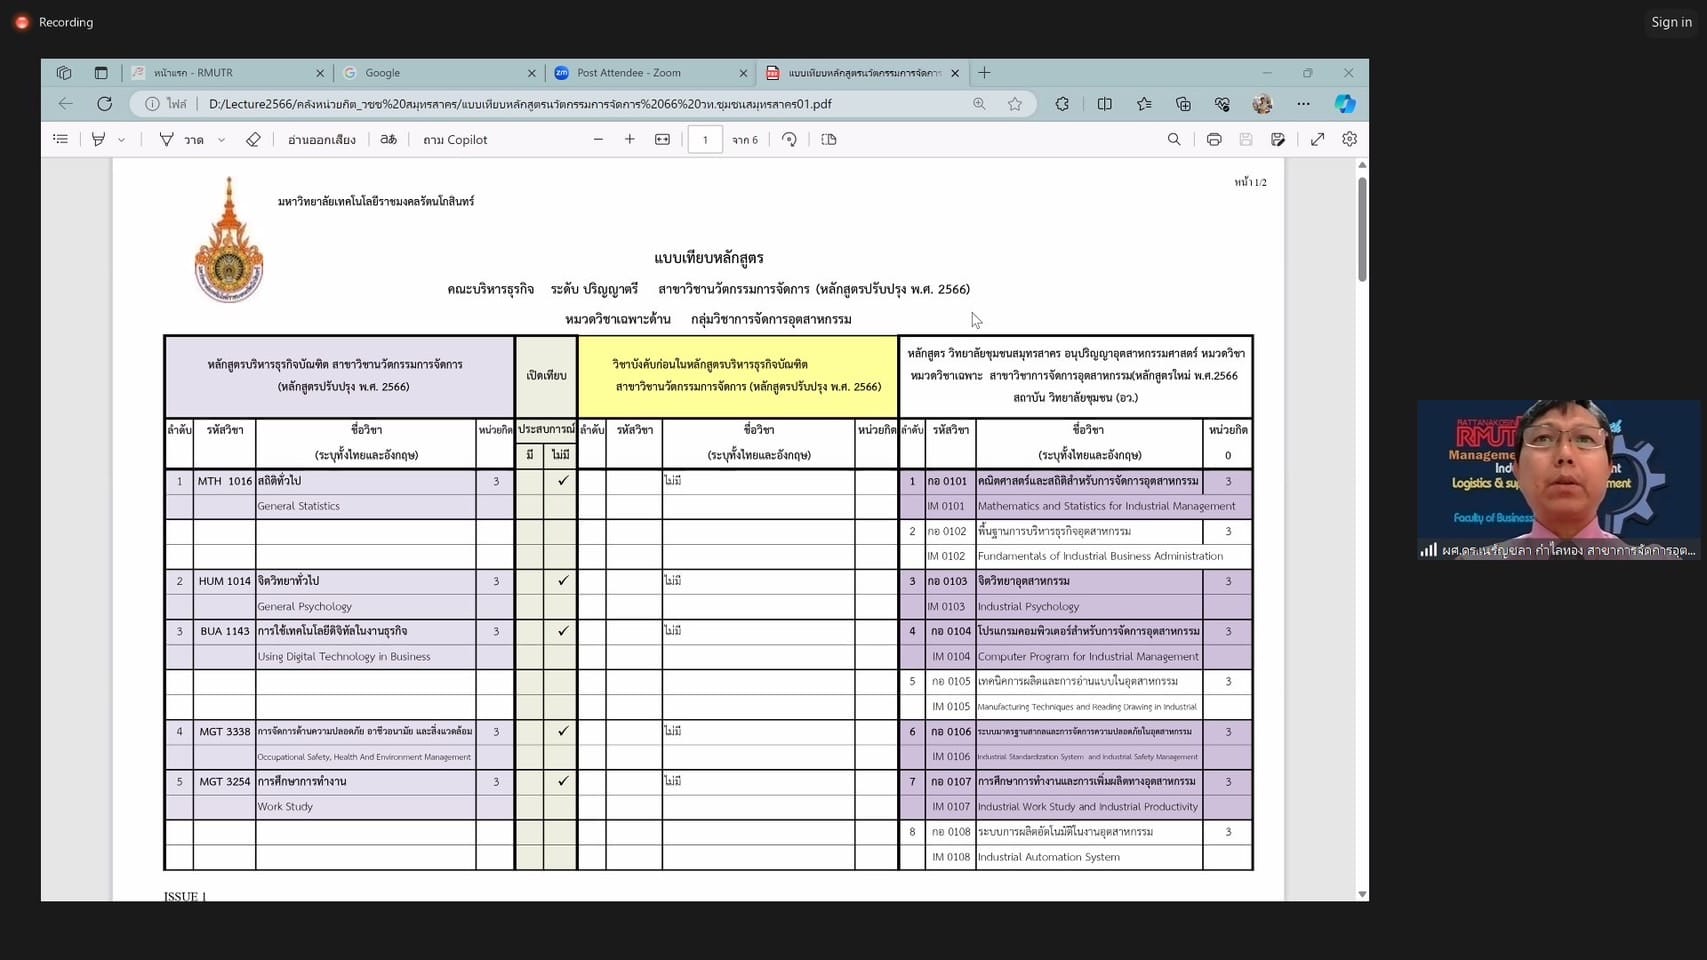1707x960 pixels.
Task: Open the PDF table of contents
Action: pyautogui.click(x=61, y=140)
